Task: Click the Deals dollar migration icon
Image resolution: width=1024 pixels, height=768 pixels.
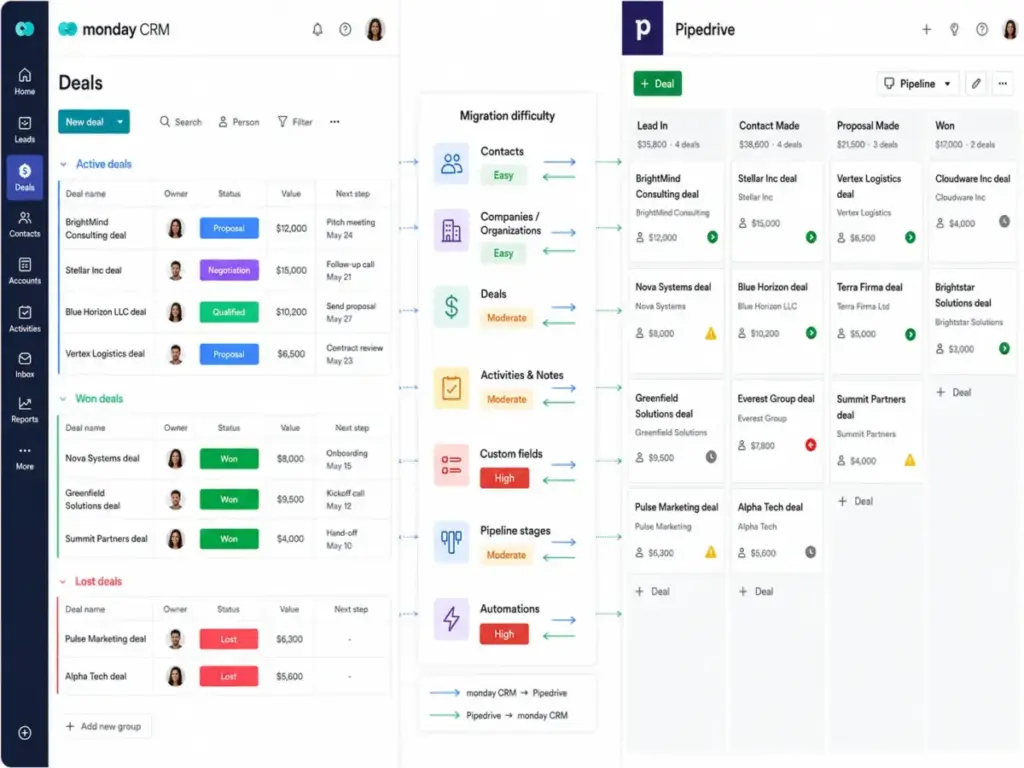Action: (451, 306)
